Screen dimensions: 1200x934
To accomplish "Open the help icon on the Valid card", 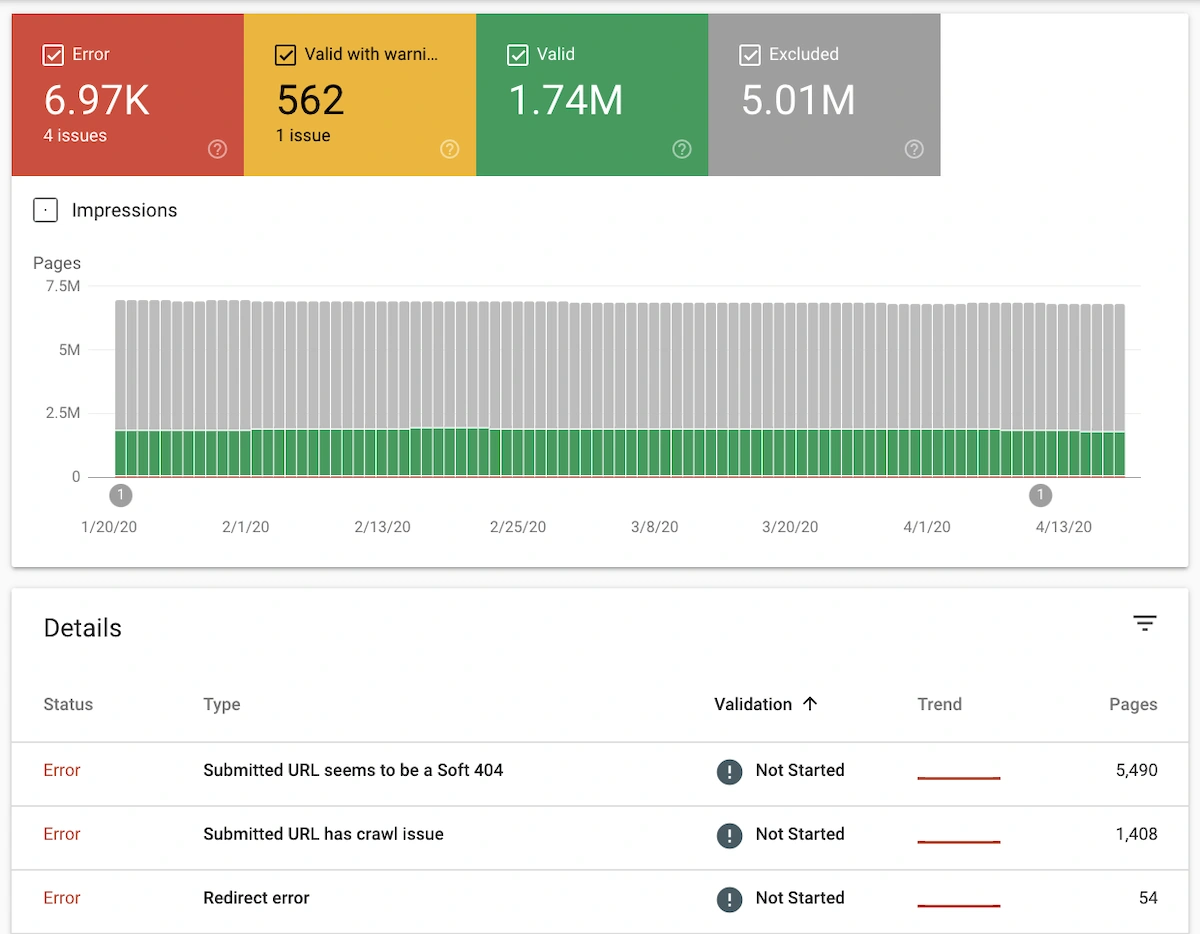I will point(681,149).
